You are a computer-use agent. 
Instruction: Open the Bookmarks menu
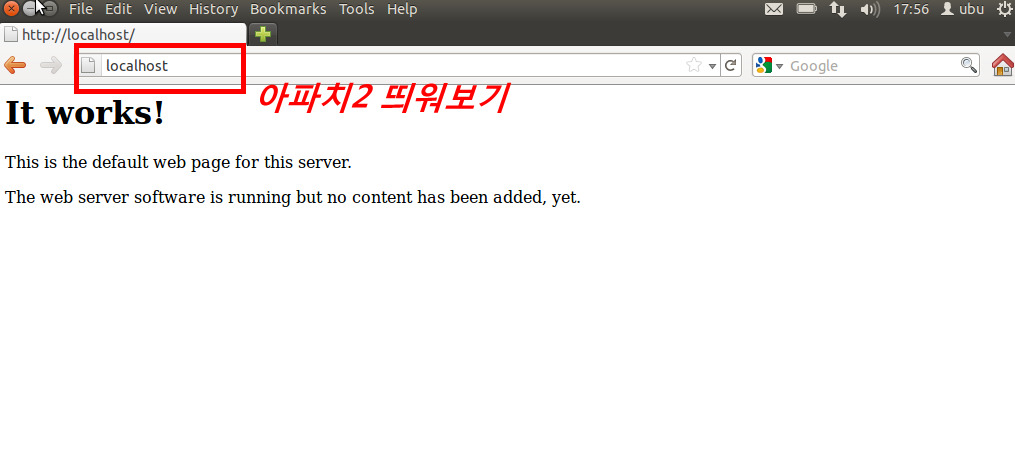pos(288,10)
